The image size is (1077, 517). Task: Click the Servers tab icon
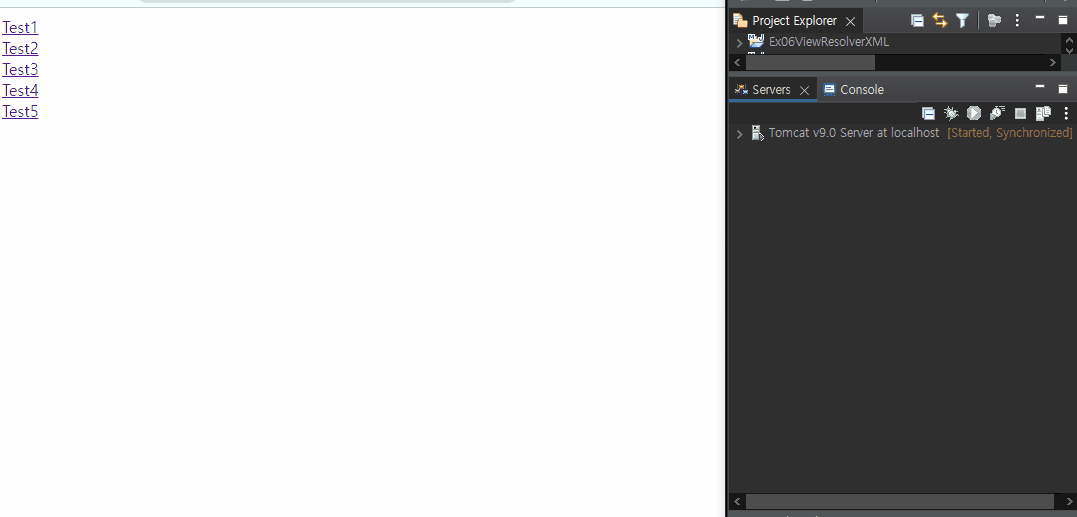coord(741,90)
